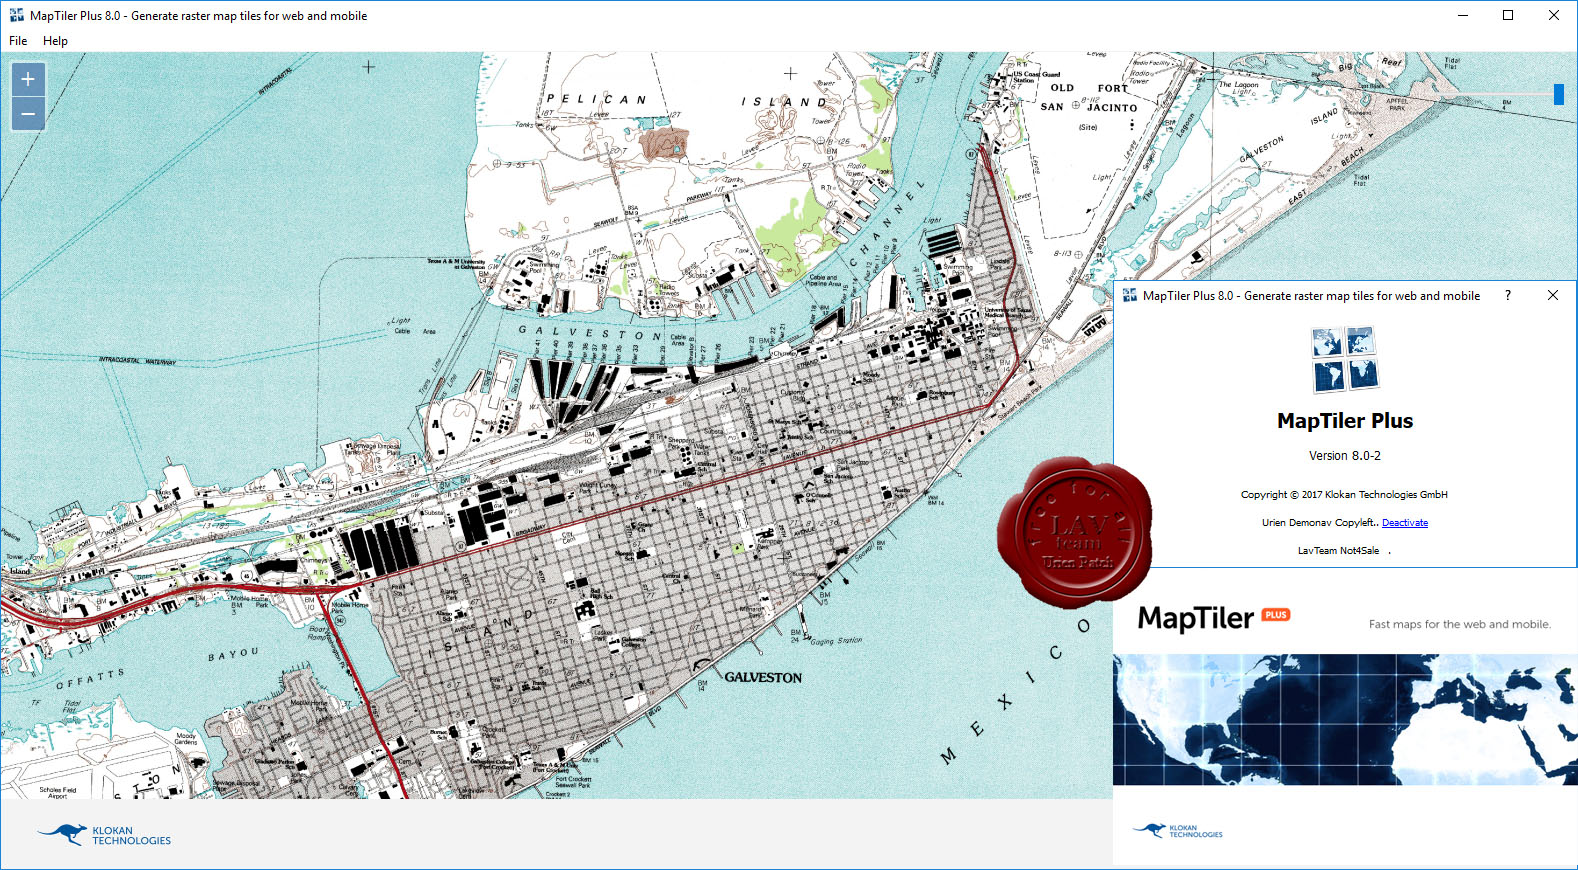Zoom out the map with minus button

28,114
